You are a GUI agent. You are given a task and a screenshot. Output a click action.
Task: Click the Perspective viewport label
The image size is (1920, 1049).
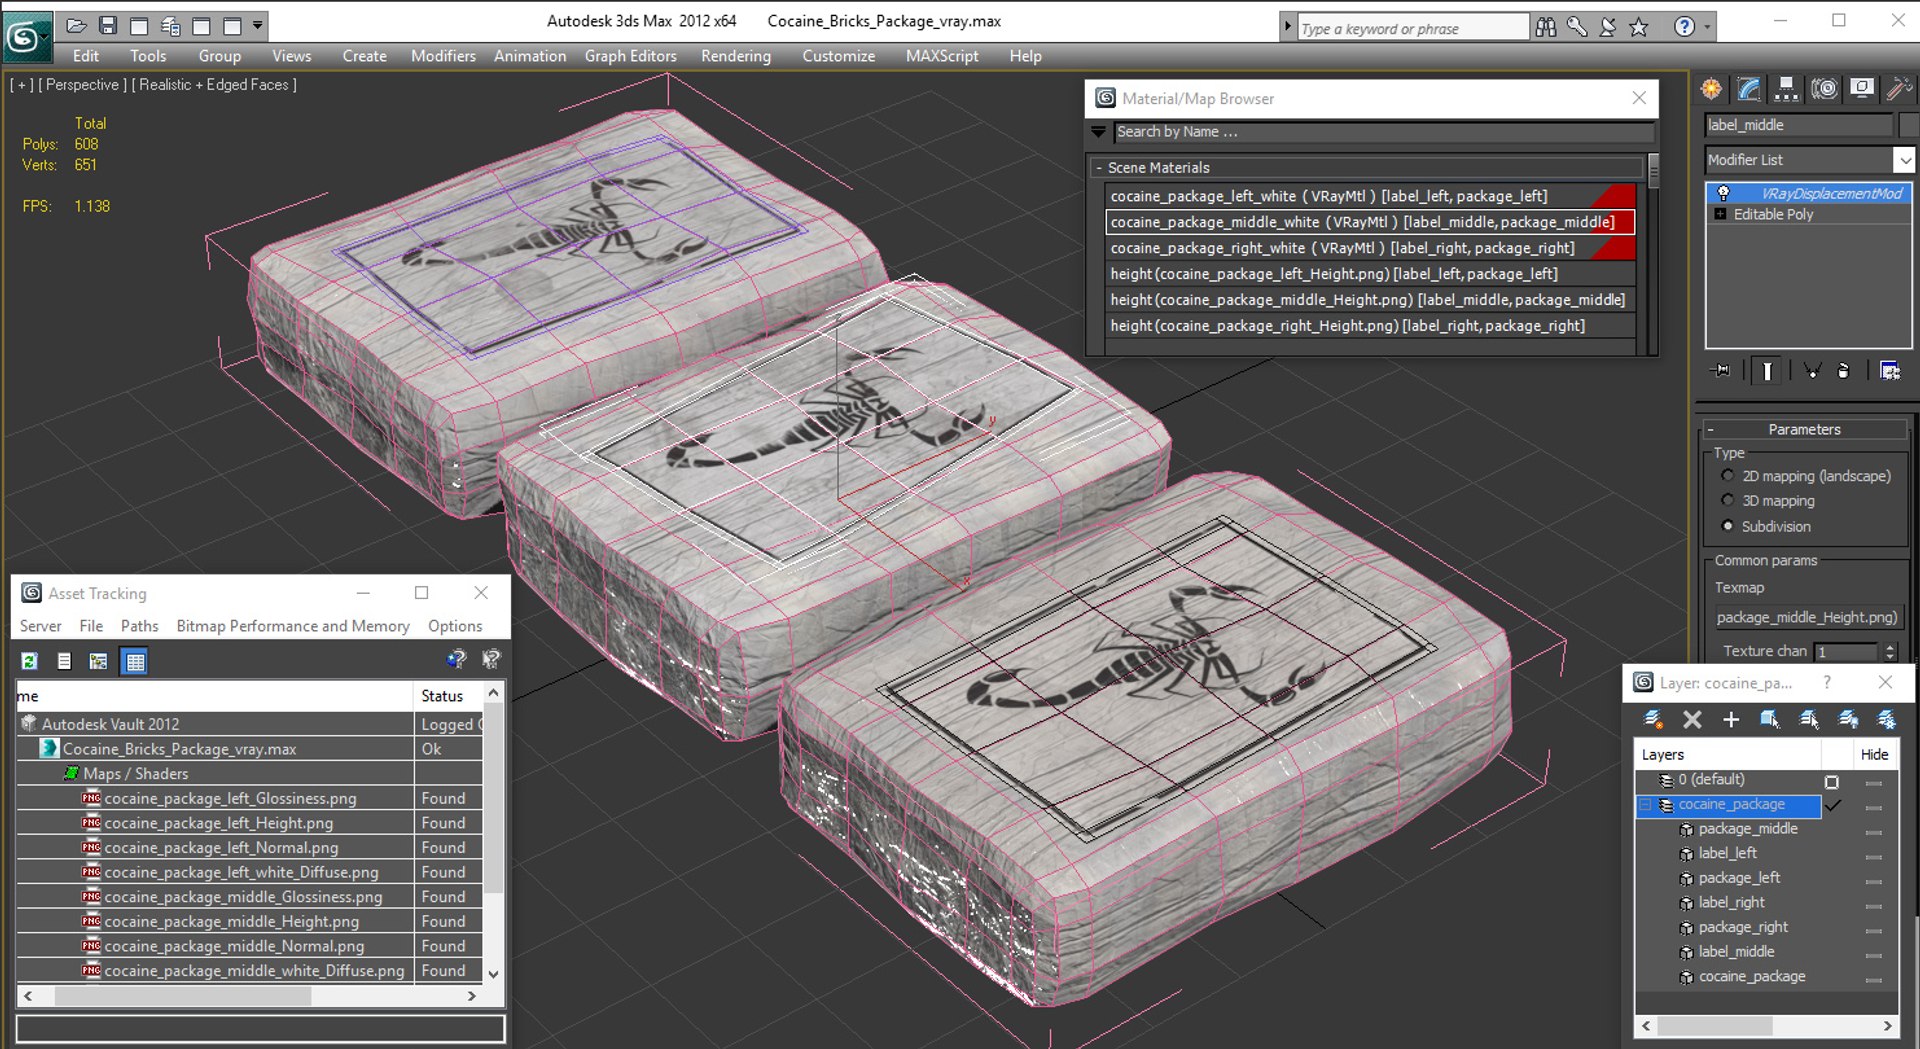pos(82,85)
